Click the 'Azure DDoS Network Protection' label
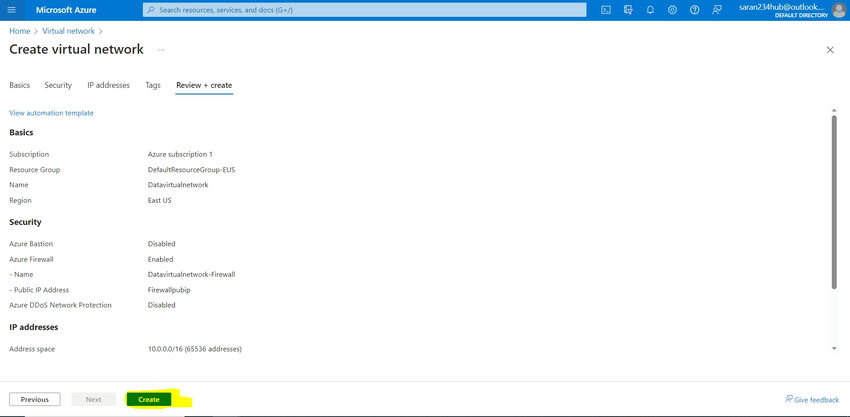The height and width of the screenshot is (417, 850). (x=60, y=305)
